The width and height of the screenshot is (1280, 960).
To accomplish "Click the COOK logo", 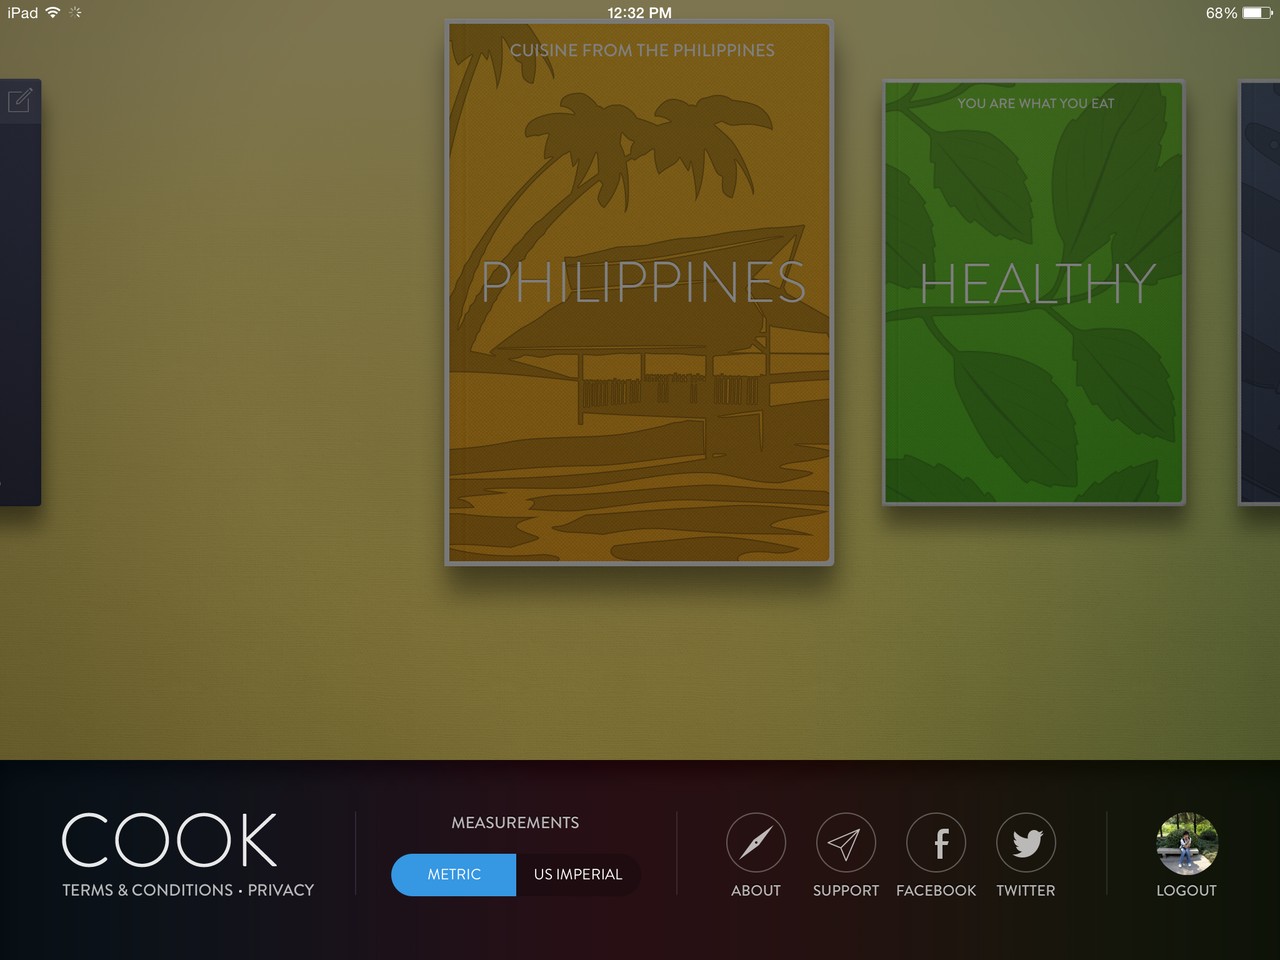I will point(170,840).
